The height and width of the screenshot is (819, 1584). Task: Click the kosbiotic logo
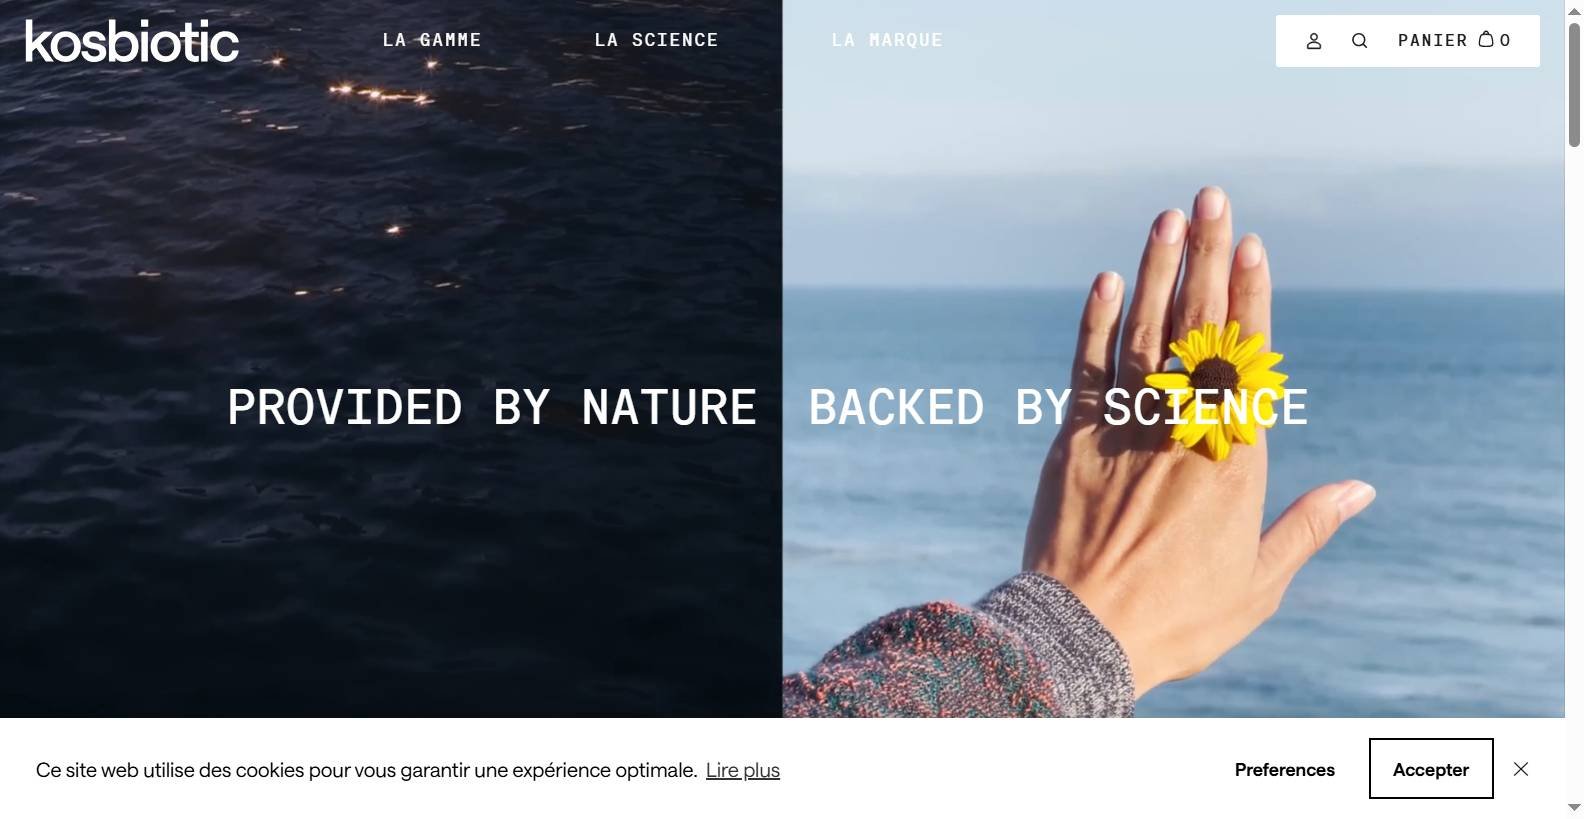tap(132, 41)
